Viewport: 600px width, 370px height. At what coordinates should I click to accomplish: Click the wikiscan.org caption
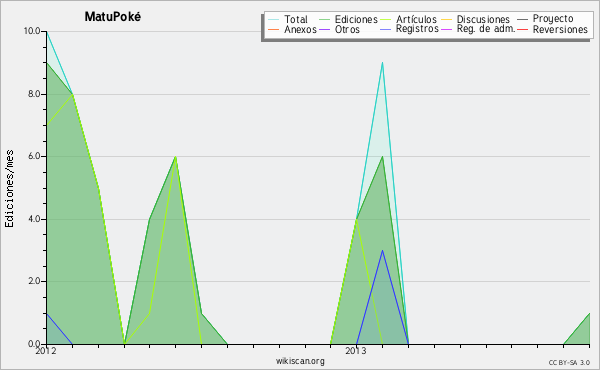point(300,361)
